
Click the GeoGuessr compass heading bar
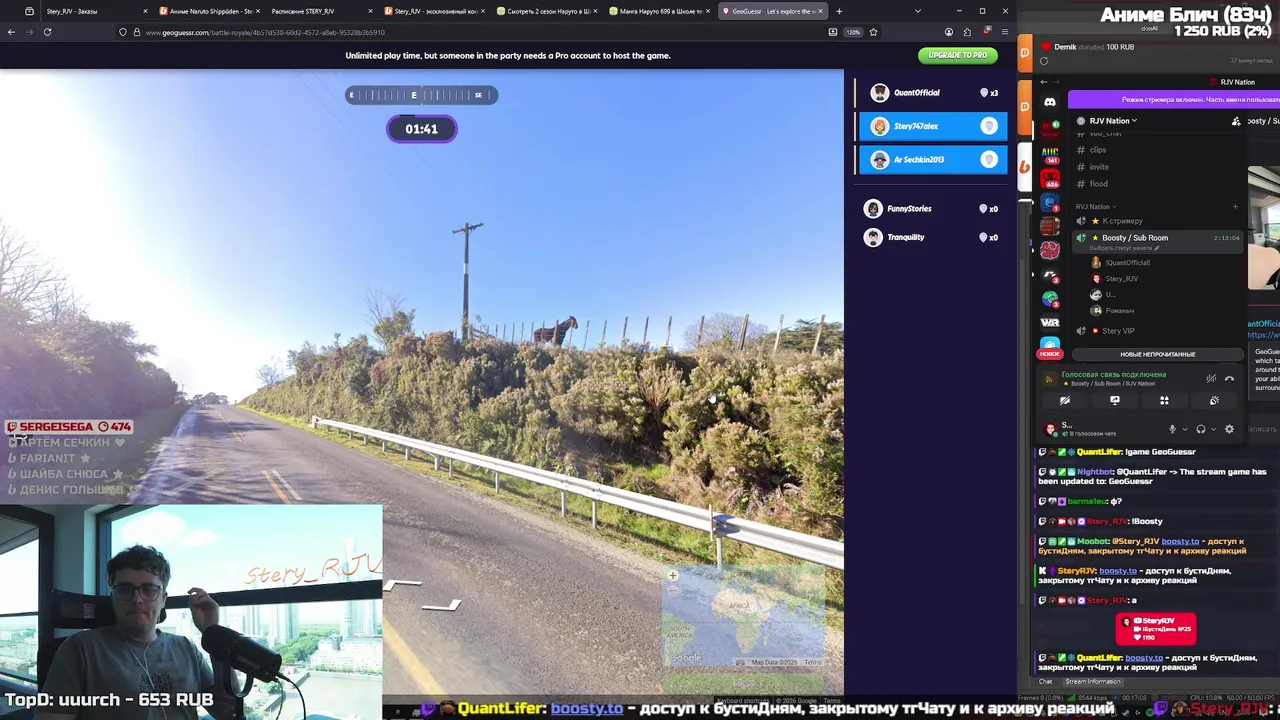coord(421,95)
